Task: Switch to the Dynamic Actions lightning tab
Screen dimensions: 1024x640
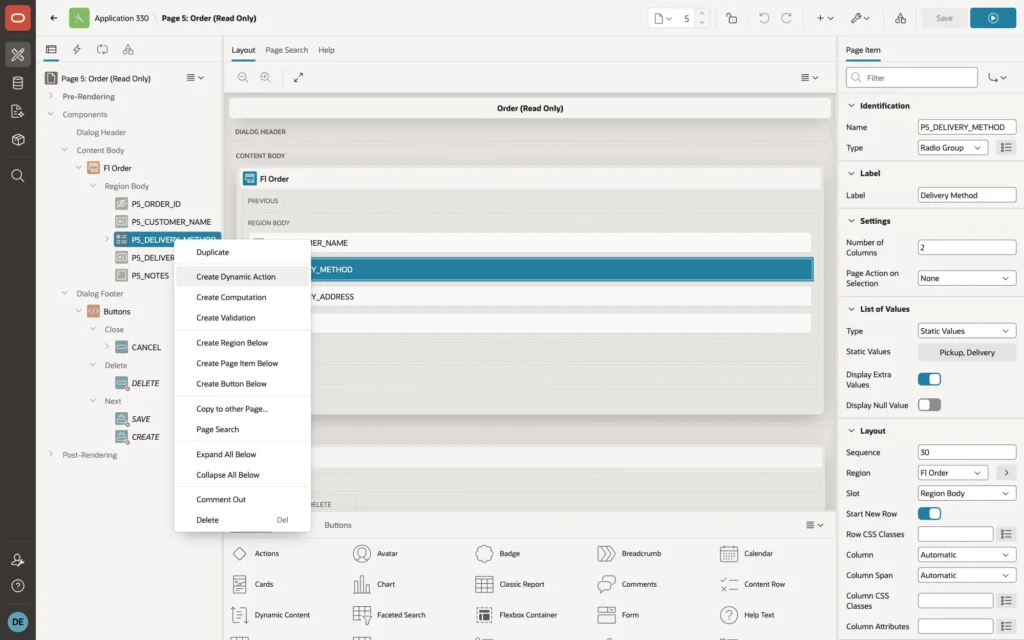Action: (76, 50)
